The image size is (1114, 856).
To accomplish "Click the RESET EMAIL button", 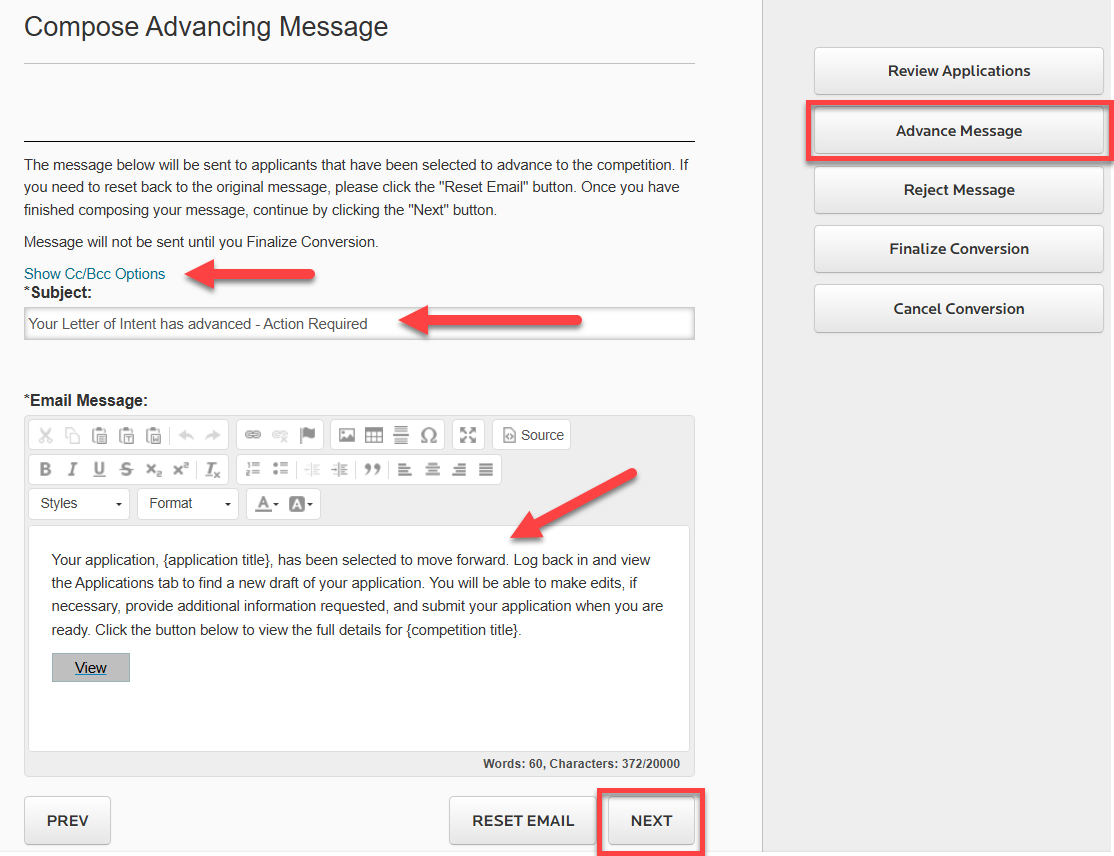I will (x=522, y=820).
